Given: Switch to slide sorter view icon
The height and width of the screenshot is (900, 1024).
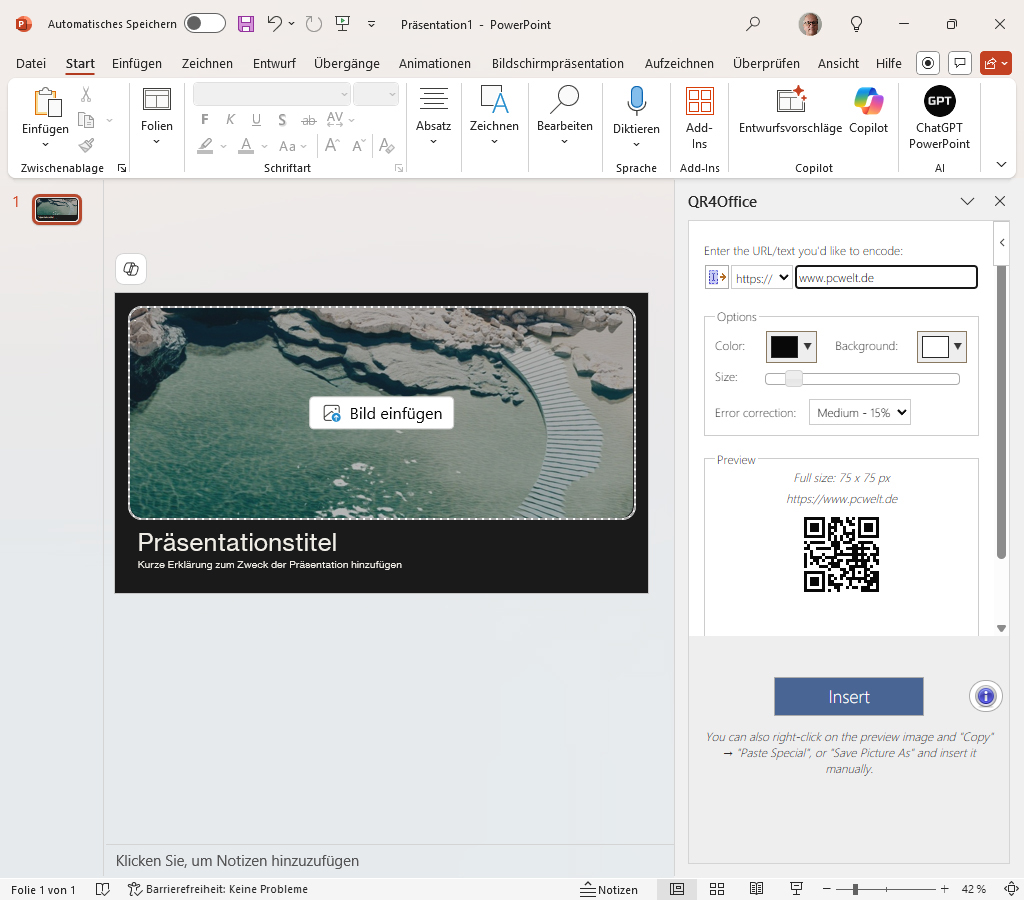Looking at the screenshot, I should 717,889.
